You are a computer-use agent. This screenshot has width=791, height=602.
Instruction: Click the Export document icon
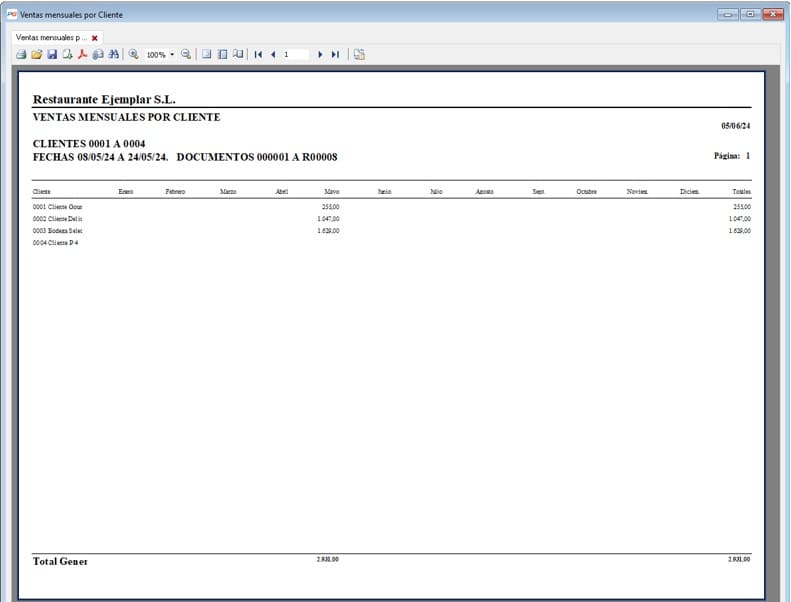pos(68,54)
